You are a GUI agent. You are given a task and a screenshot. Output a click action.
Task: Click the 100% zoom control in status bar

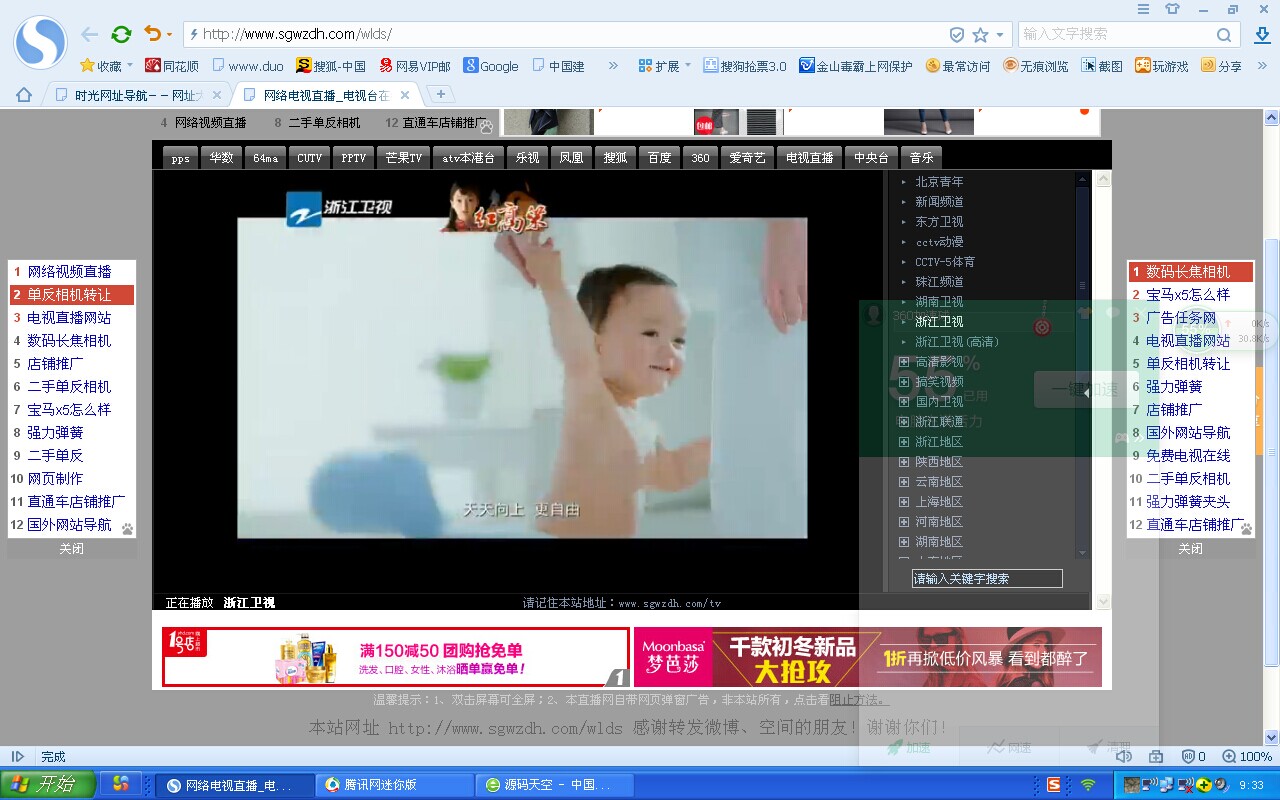[x=1254, y=757]
